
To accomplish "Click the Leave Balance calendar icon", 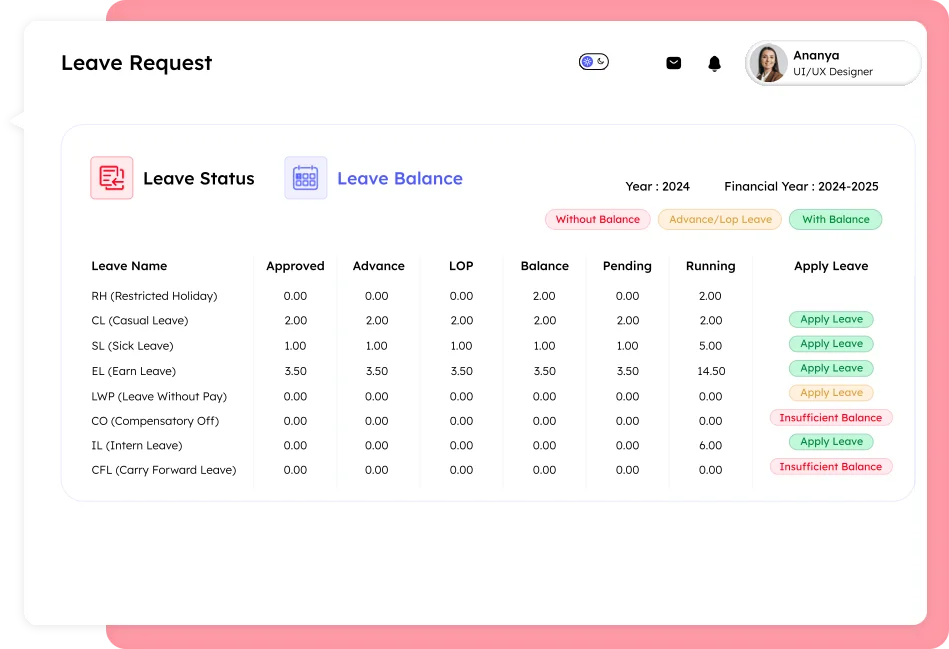I will pyautogui.click(x=305, y=177).
